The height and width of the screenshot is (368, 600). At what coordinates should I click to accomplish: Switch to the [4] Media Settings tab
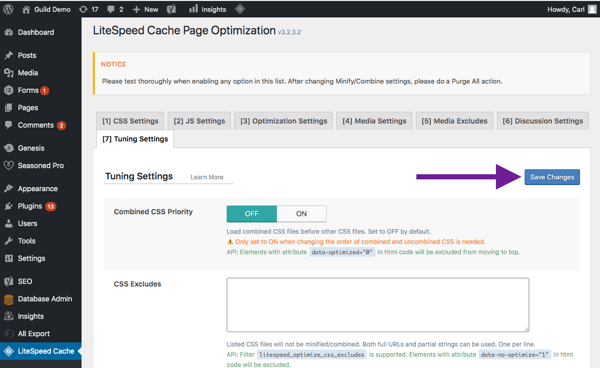374,121
